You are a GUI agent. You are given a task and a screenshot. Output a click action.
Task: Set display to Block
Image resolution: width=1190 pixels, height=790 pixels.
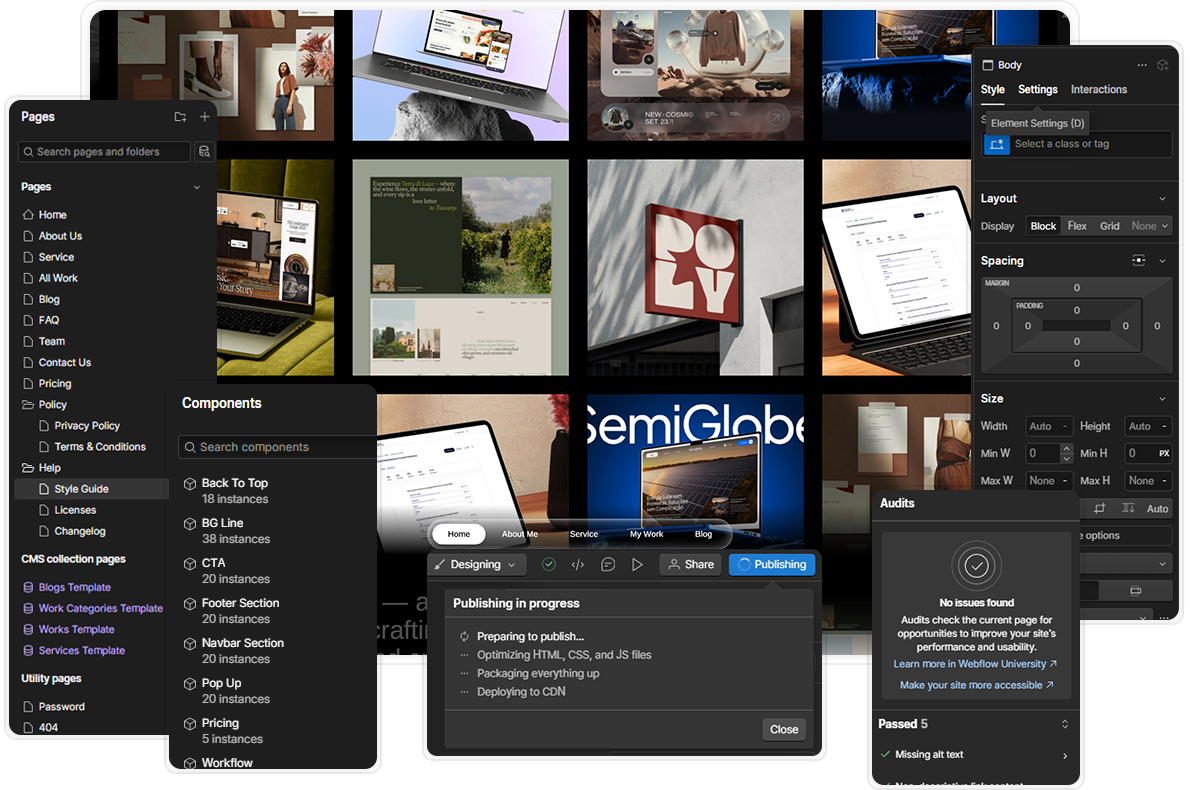(x=1043, y=226)
